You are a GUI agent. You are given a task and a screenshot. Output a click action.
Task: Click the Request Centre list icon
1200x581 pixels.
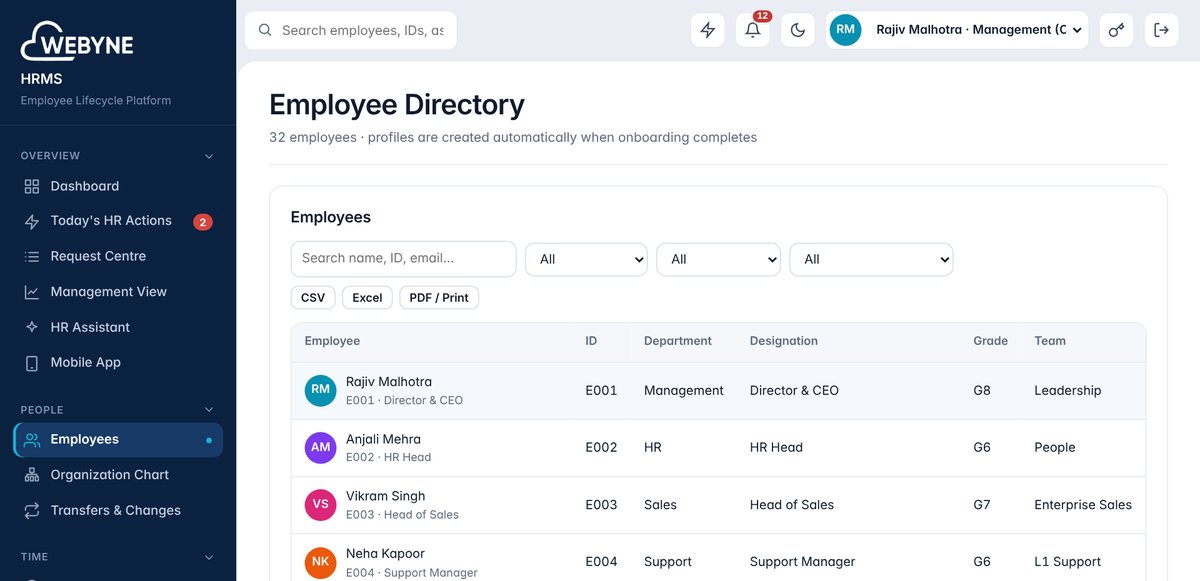[32, 257]
